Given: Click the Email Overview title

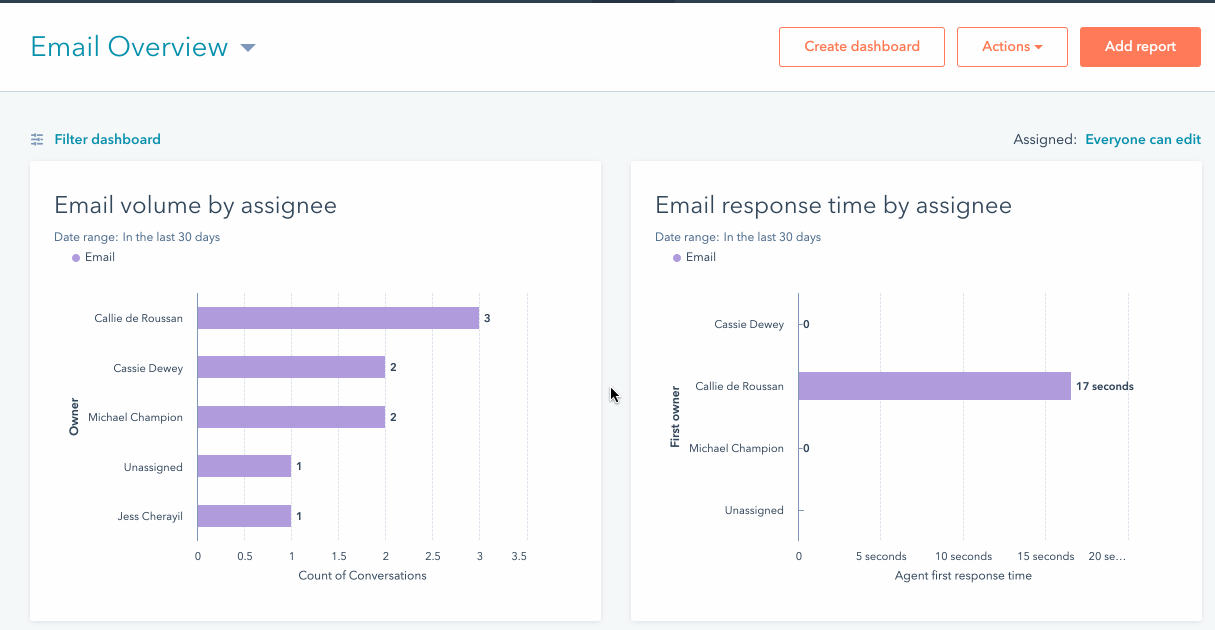Looking at the screenshot, I should (x=129, y=47).
